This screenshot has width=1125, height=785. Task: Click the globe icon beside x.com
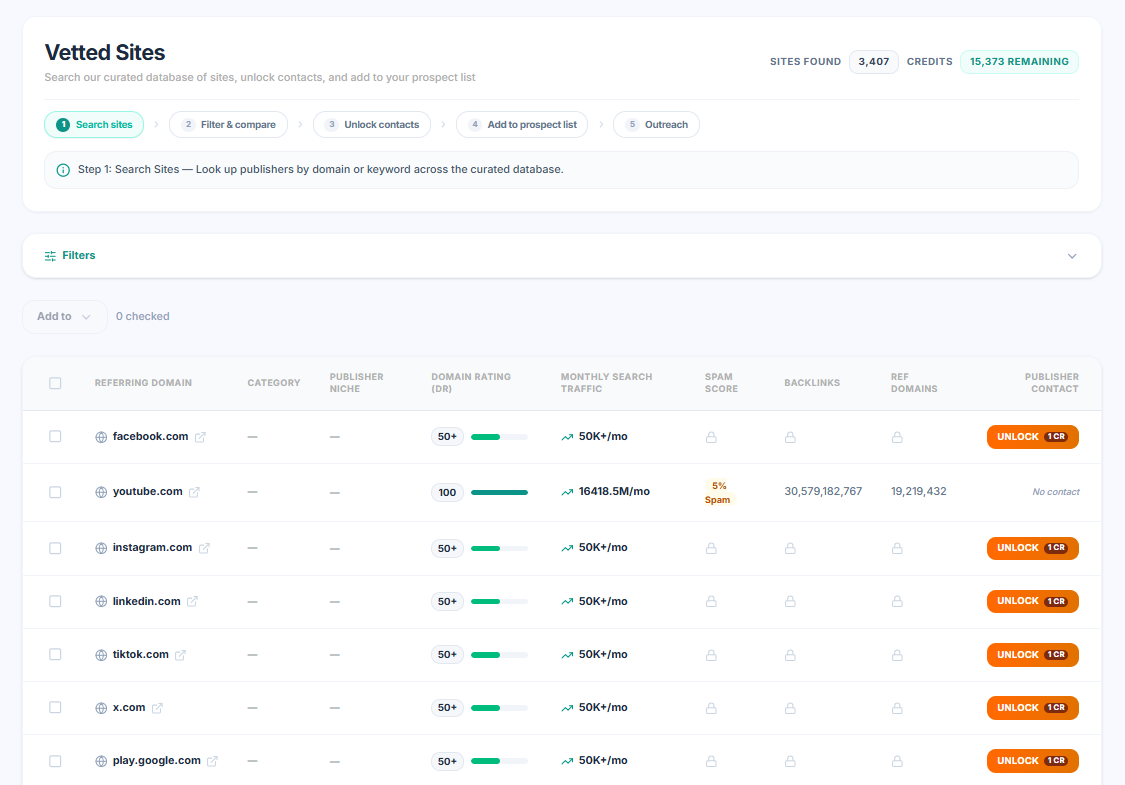(101, 708)
